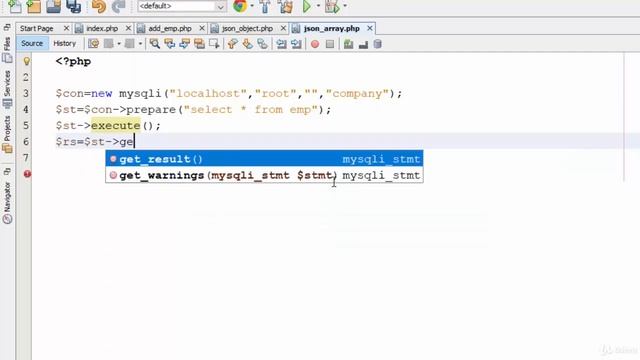Click the New Project icon
The image size is (640, 360).
point(33,6)
